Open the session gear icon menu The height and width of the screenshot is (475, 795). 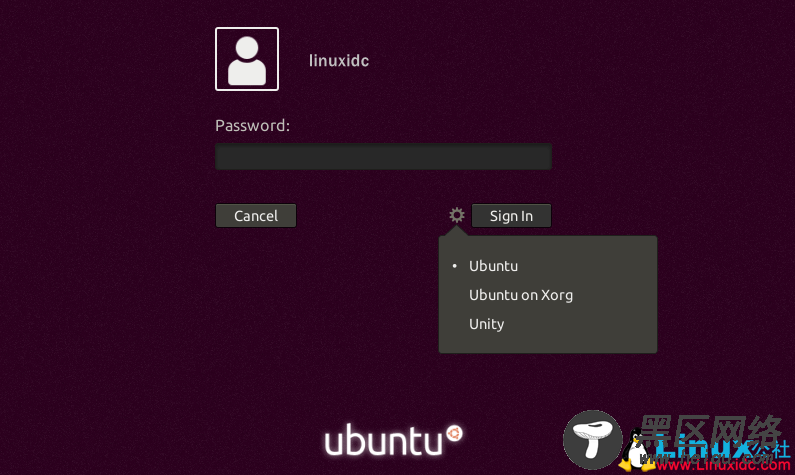pyautogui.click(x=457, y=215)
